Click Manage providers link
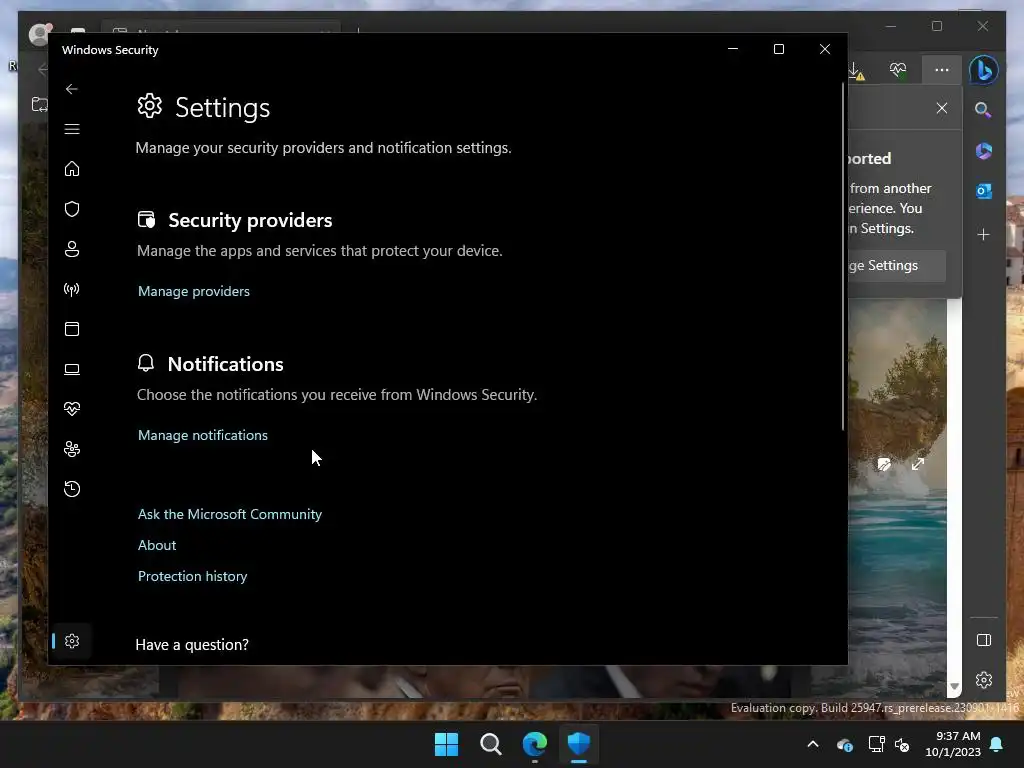Viewport: 1024px width, 768px height. 194,291
